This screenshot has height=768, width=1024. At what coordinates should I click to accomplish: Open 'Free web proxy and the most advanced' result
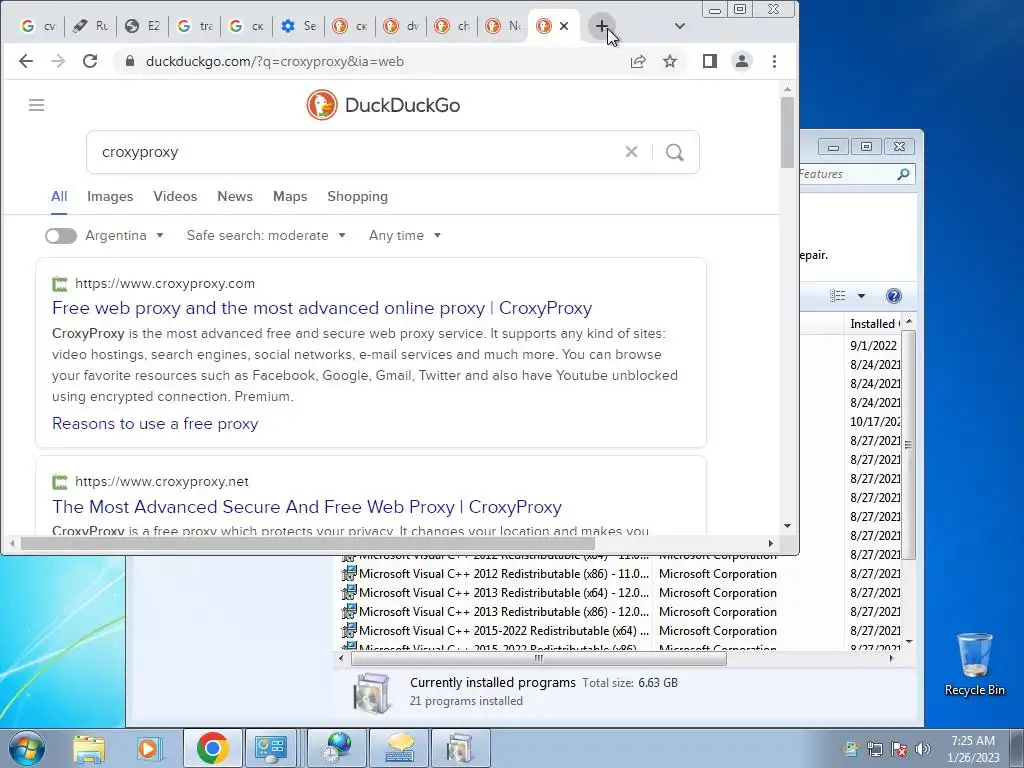pos(322,308)
